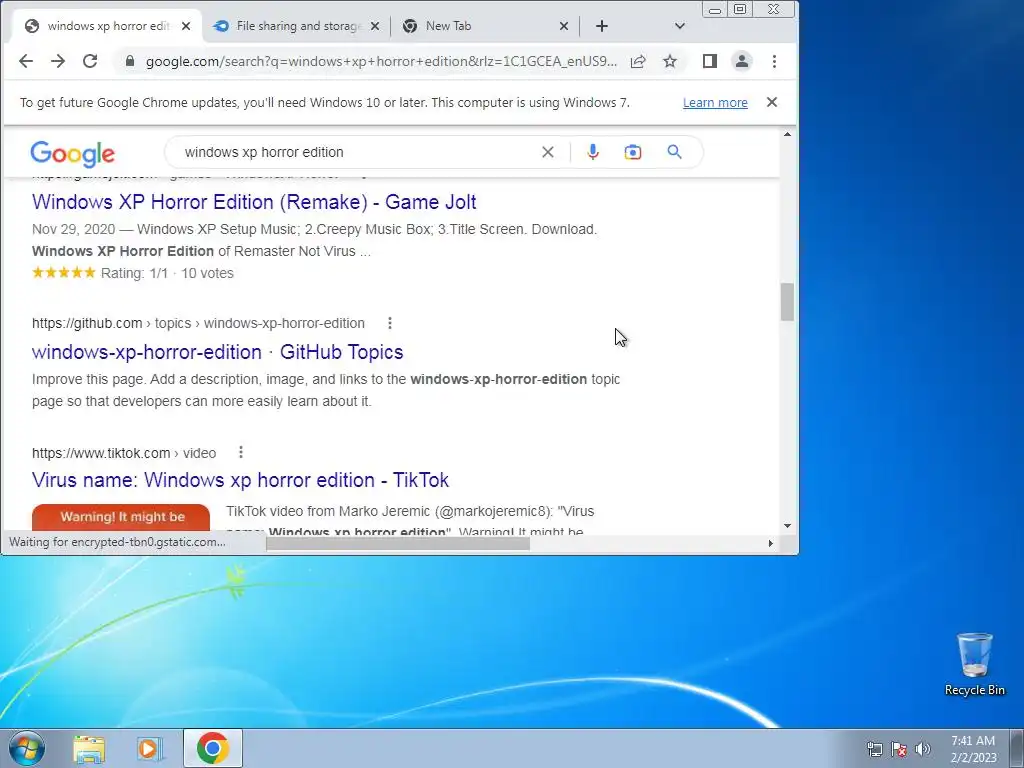Click the address bar URL
The height and width of the screenshot is (768, 1024).
pyautogui.click(x=381, y=61)
